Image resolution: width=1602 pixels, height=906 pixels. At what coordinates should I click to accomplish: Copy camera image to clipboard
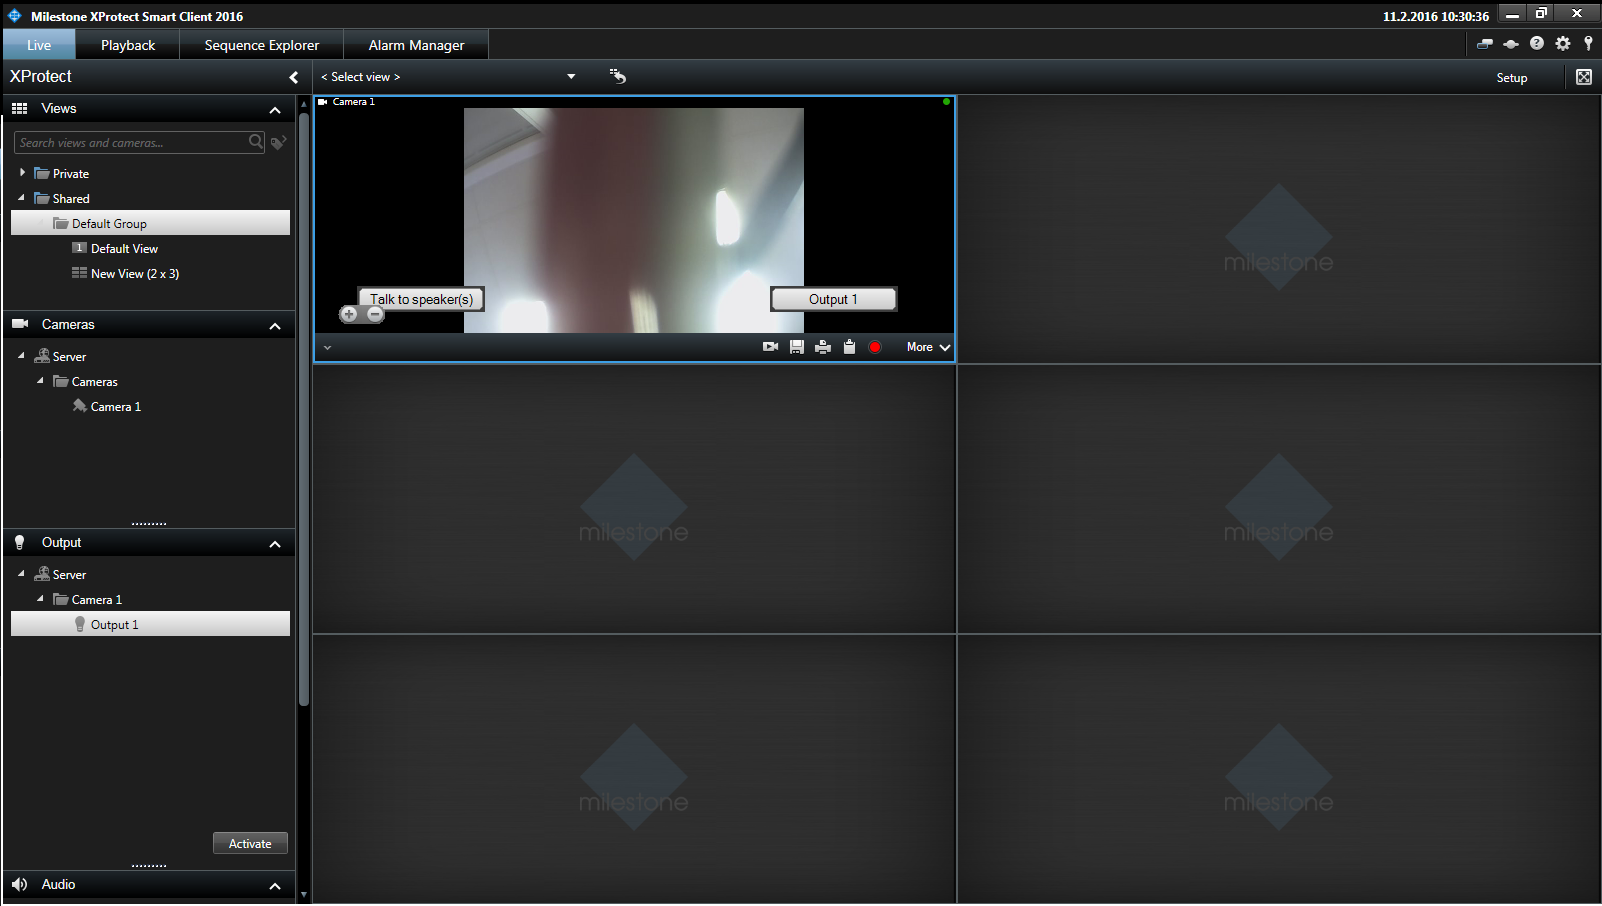(849, 347)
